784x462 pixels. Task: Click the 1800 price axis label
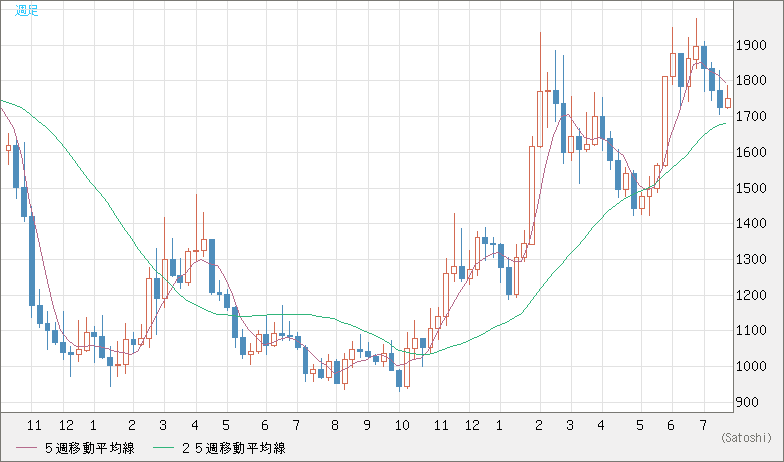tap(752, 80)
